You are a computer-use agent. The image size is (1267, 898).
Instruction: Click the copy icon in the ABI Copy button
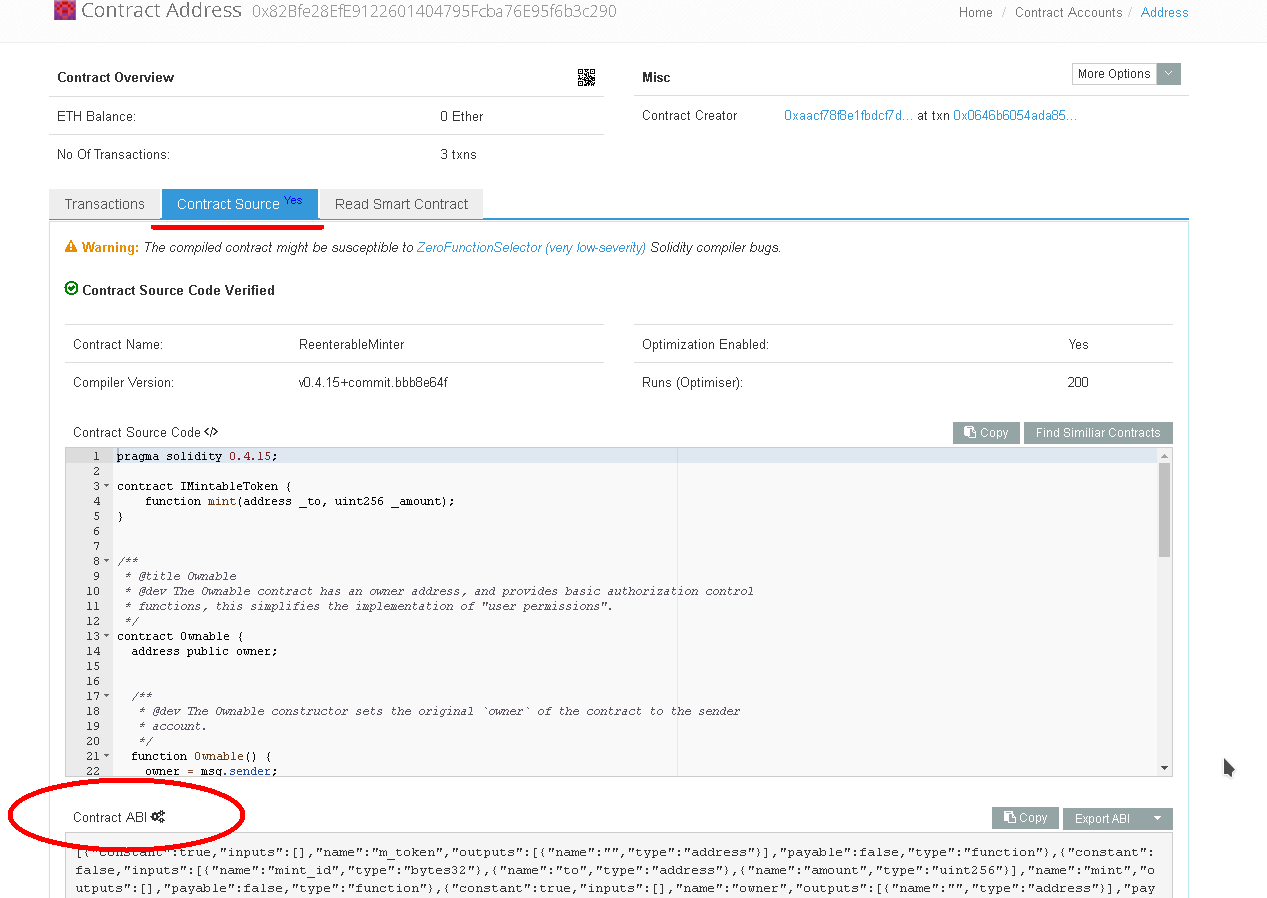tap(1008, 817)
